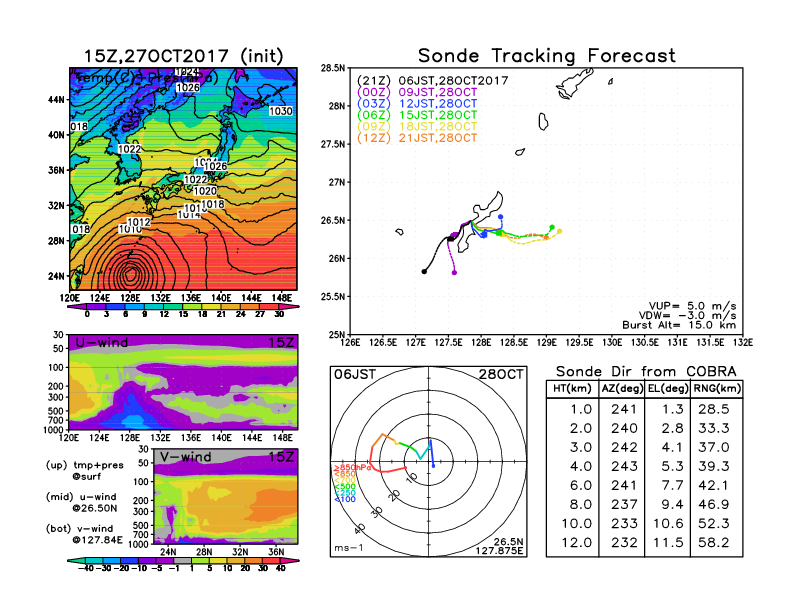The width and height of the screenshot is (792, 612).
Task: Select azimuth 237 in the 8.0 km row
Action: tap(624, 504)
